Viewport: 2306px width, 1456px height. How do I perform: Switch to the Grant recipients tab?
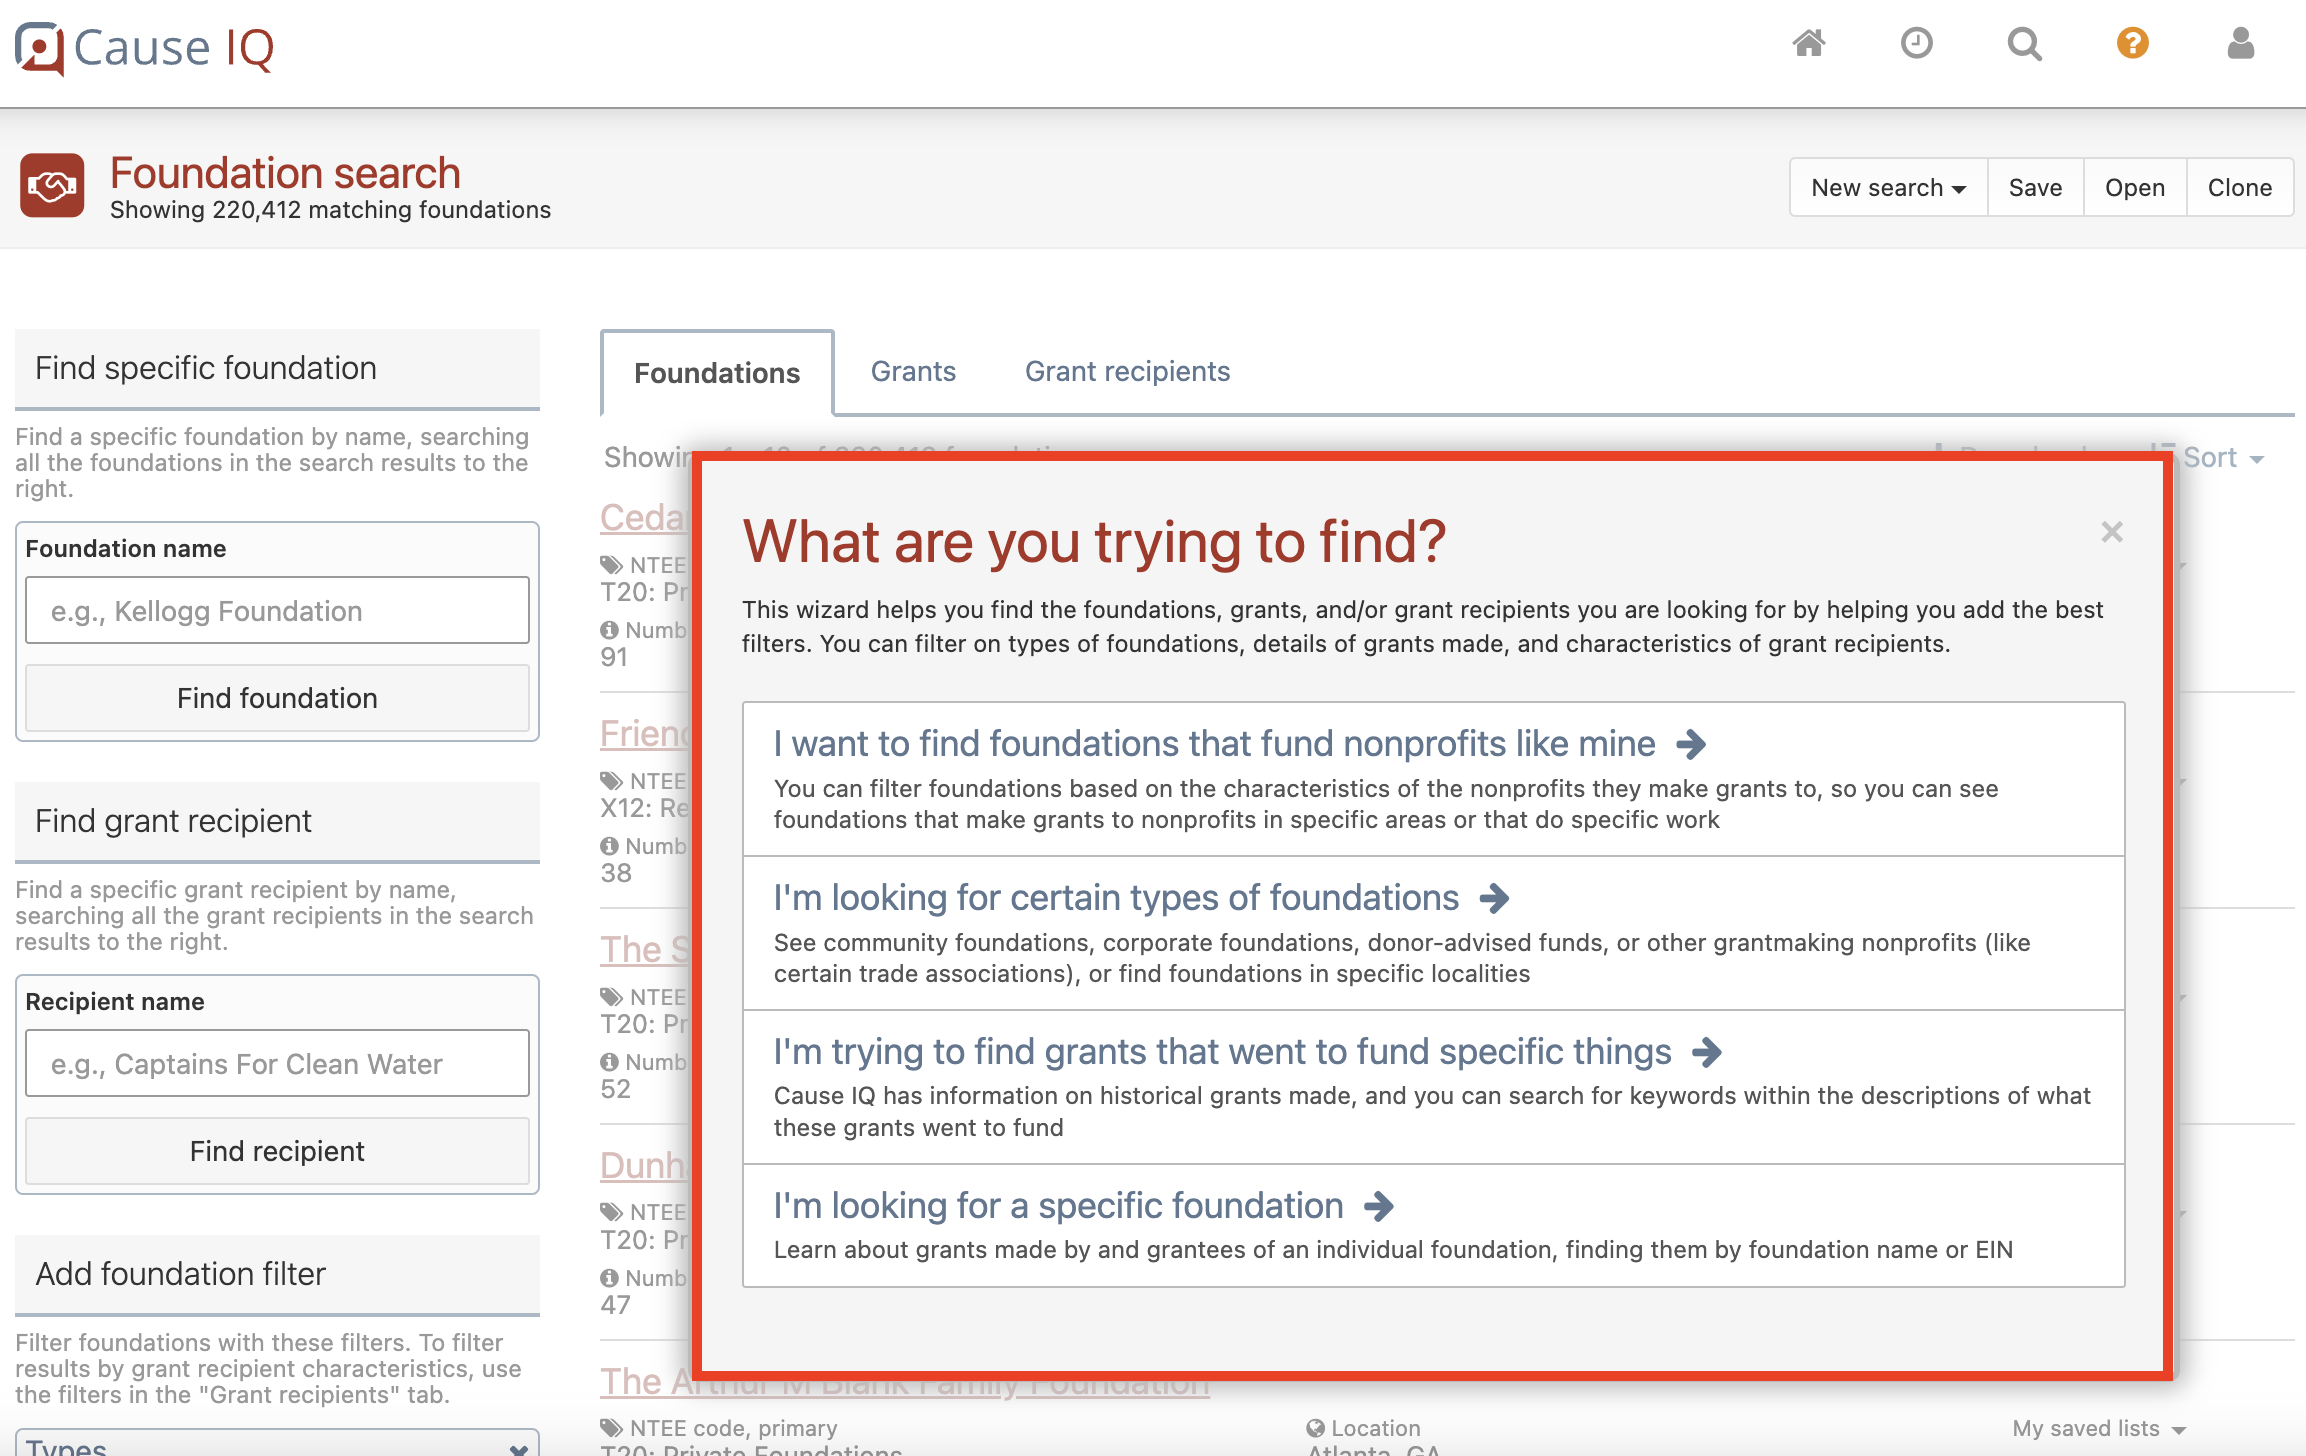point(1127,371)
